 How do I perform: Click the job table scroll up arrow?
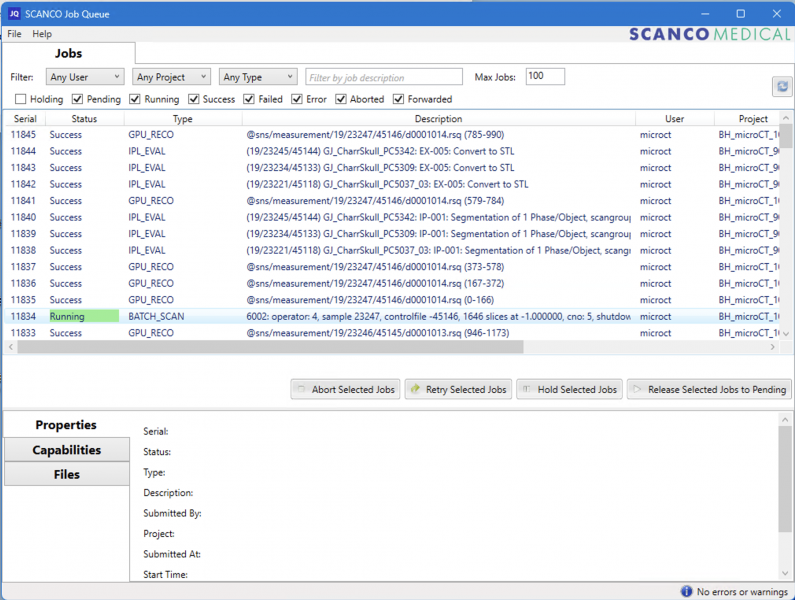pos(786,118)
